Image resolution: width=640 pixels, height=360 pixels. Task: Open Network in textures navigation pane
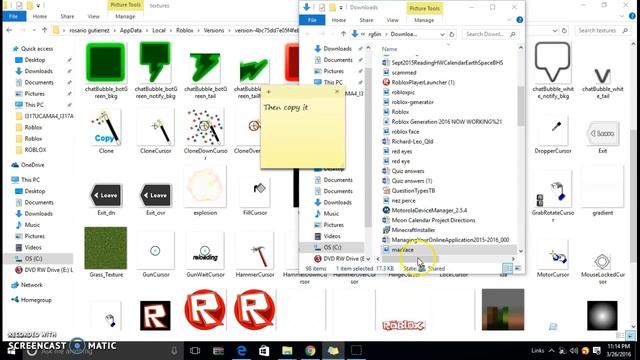[x=31, y=285]
